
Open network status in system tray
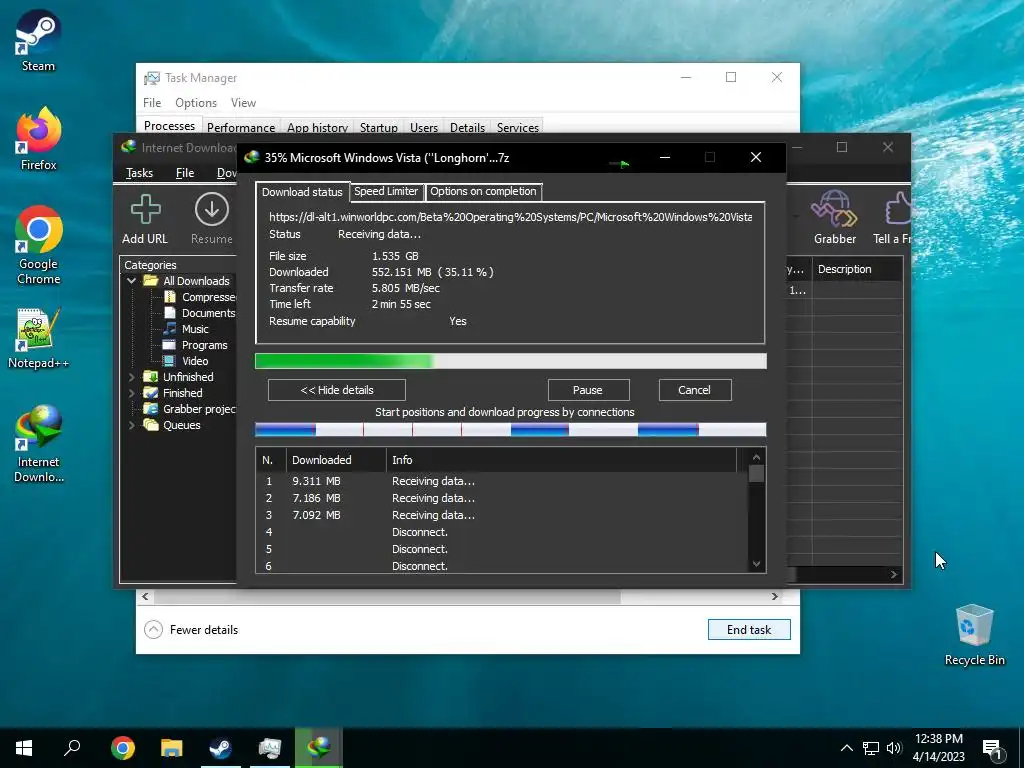871,748
